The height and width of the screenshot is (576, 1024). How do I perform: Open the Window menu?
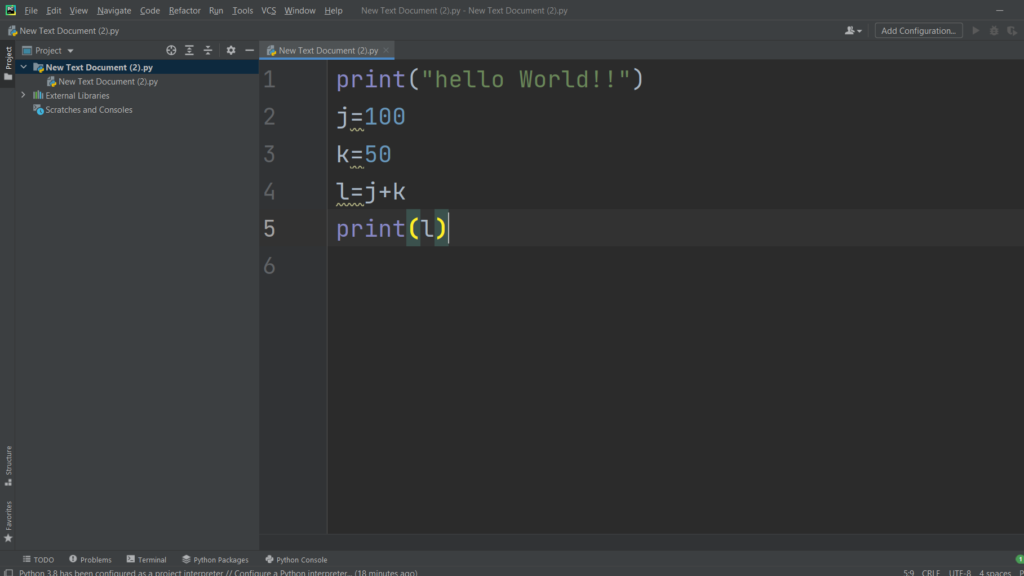coord(300,10)
